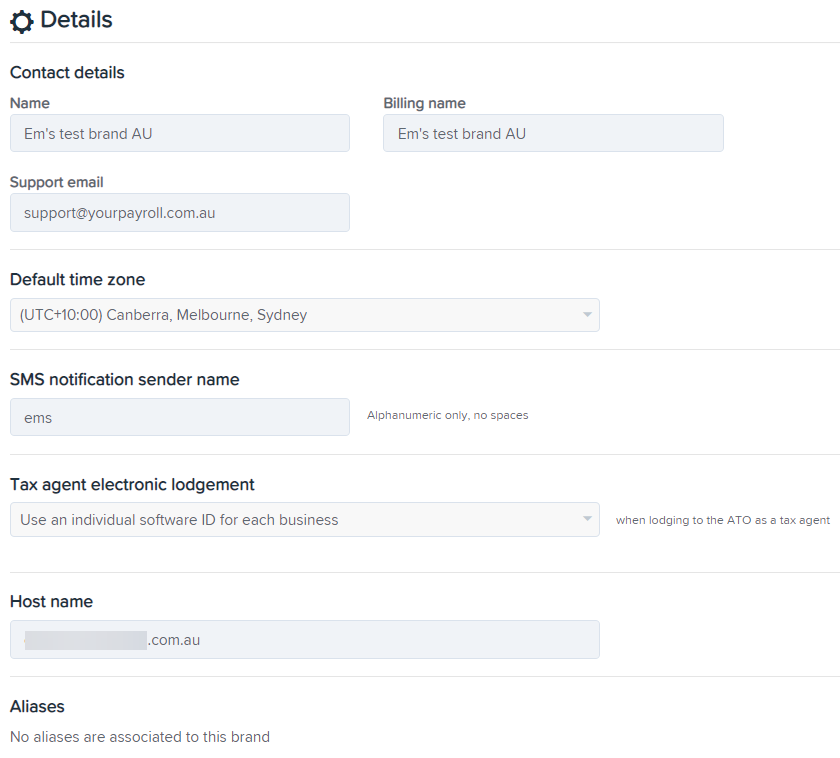Click the 'Tax agent electronic lodgement' heading
Image resolution: width=840 pixels, height=758 pixels.
click(132, 484)
